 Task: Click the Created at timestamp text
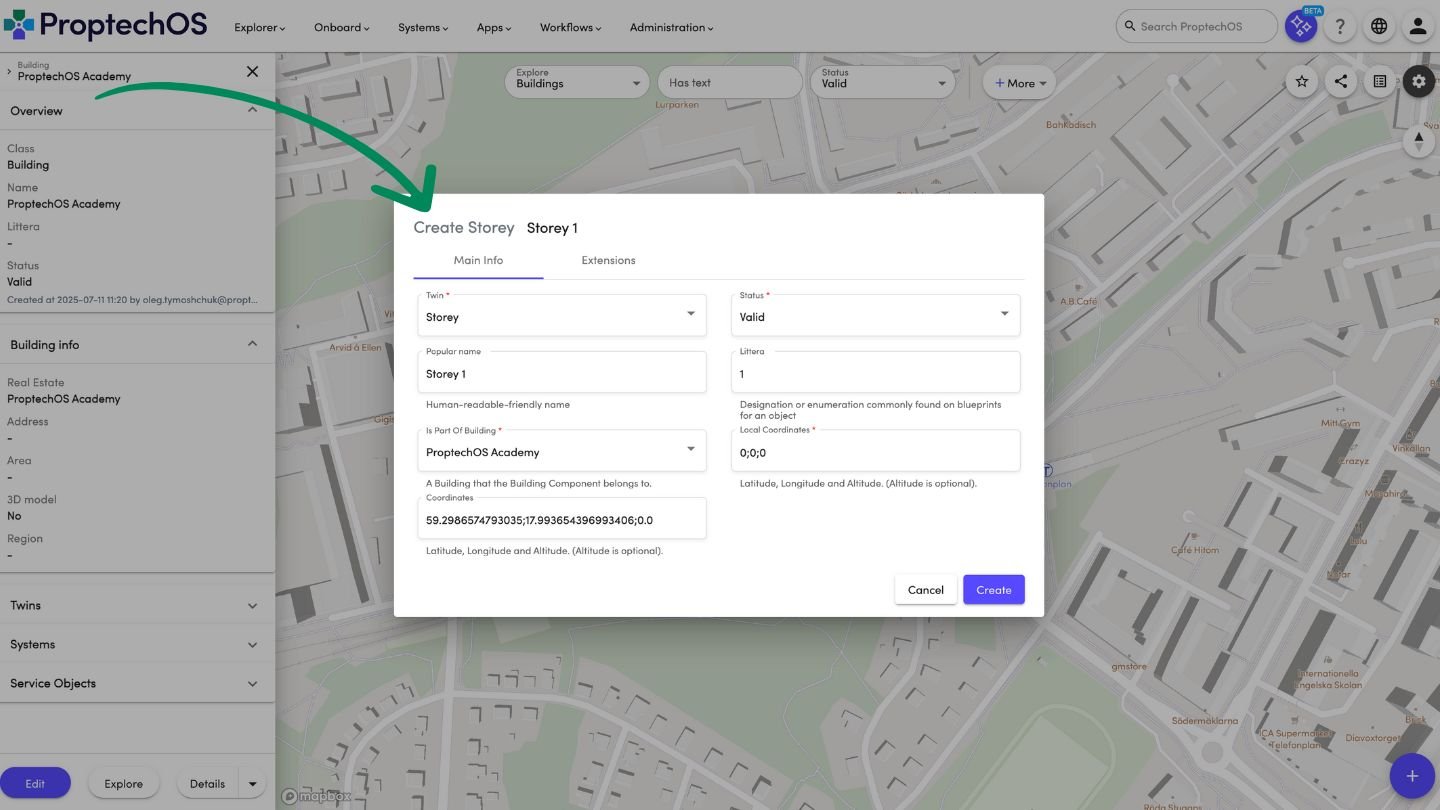(x=132, y=299)
